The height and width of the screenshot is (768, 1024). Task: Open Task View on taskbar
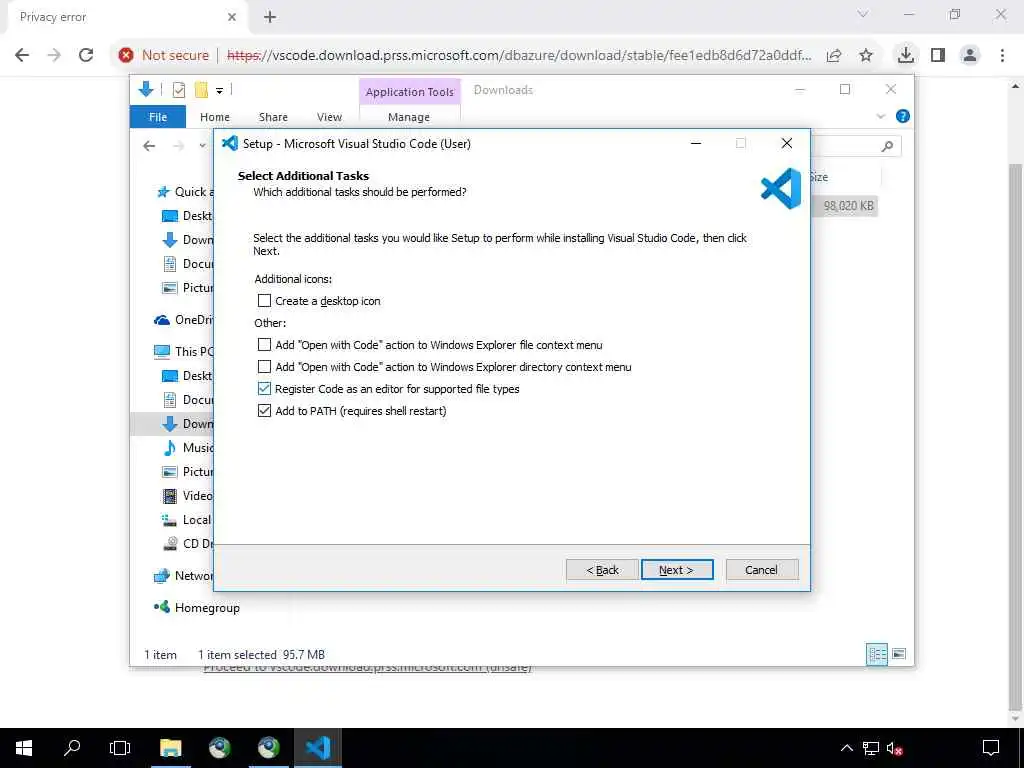pos(120,748)
